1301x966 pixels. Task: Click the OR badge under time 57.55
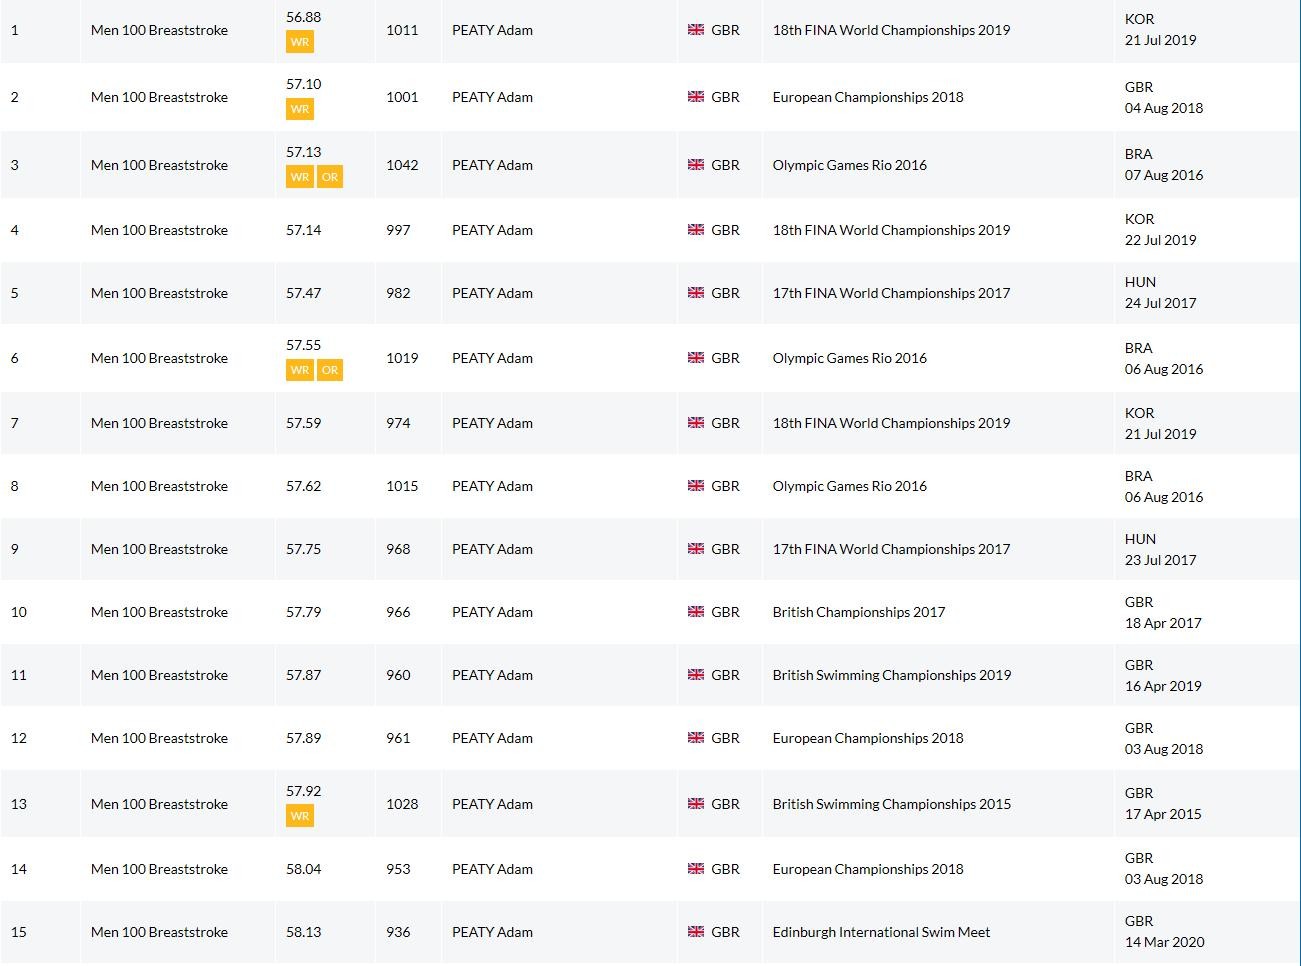coord(330,370)
